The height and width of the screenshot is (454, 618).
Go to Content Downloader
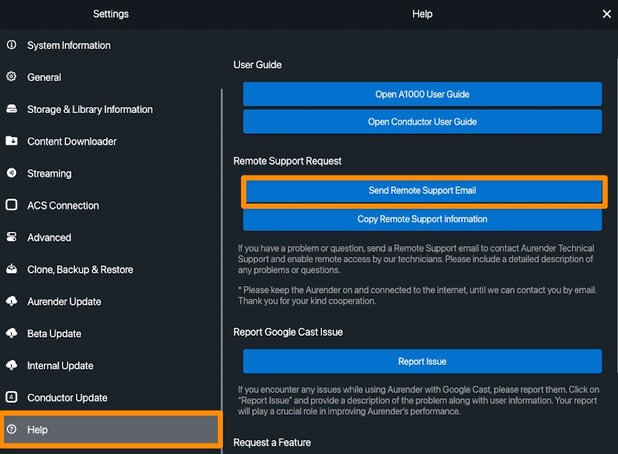tap(110, 141)
